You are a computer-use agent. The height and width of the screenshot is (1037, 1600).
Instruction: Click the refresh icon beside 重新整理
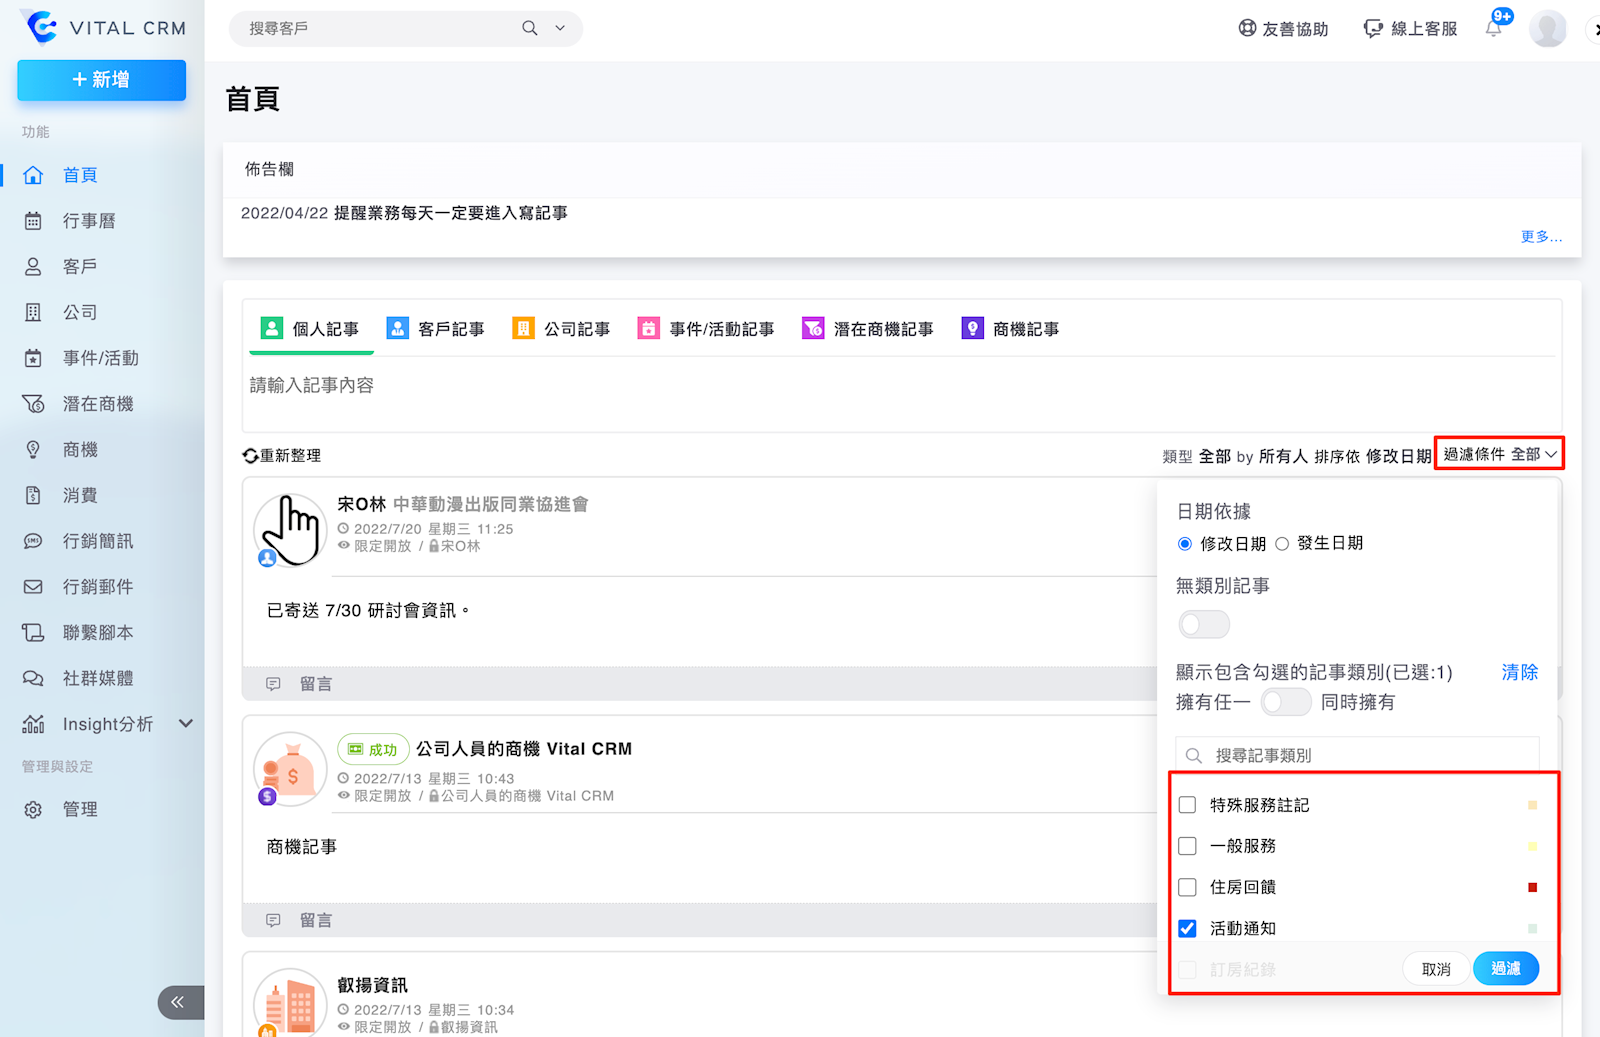[x=250, y=456]
